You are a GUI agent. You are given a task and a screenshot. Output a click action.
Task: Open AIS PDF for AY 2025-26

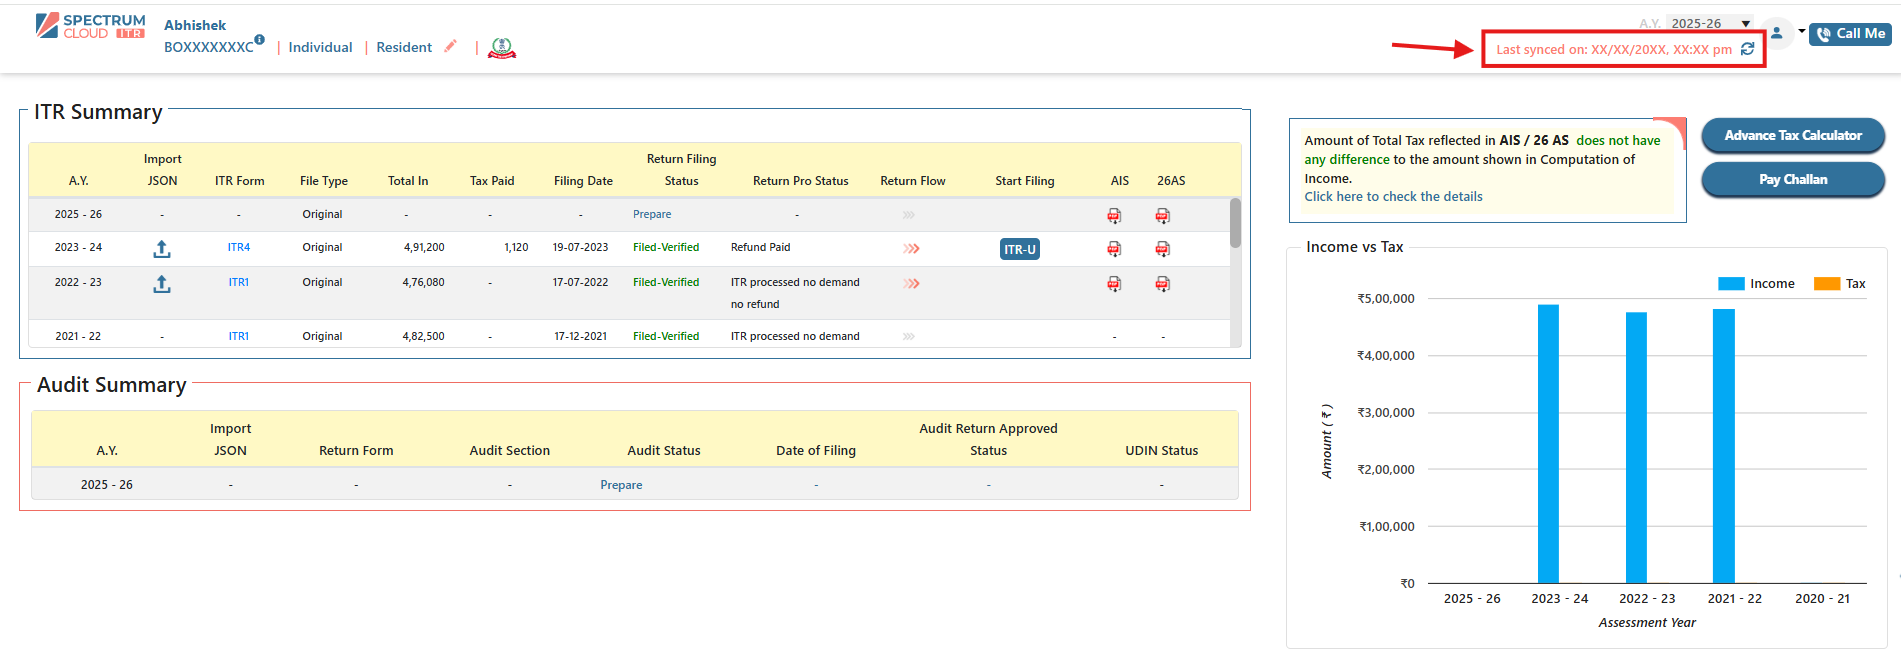(x=1114, y=216)
